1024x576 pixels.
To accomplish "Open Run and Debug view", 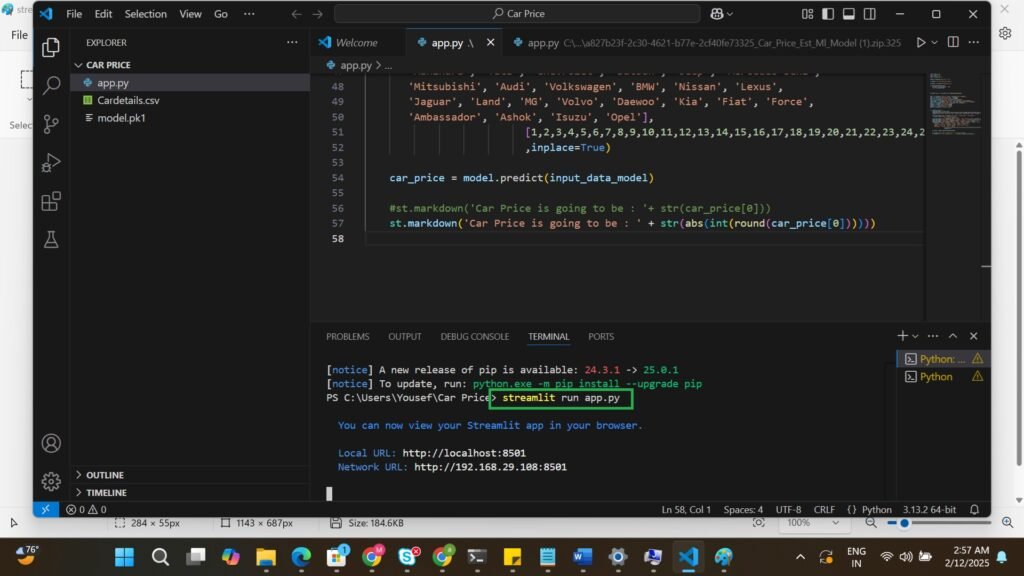I will tap(51, 163).
